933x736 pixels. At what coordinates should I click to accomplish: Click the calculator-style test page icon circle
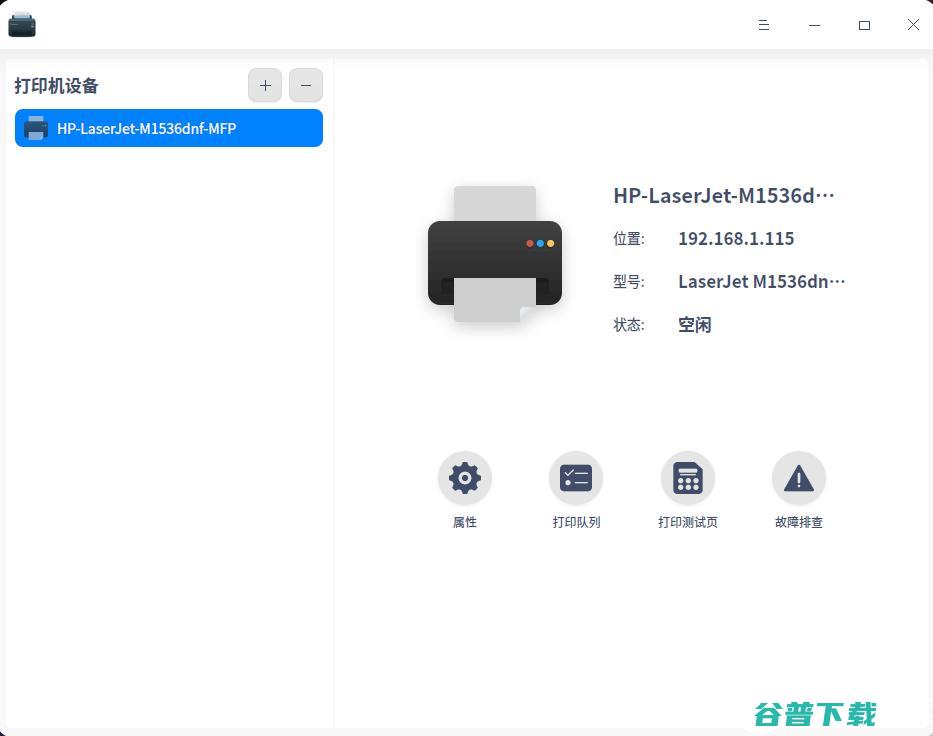point(687,478)
